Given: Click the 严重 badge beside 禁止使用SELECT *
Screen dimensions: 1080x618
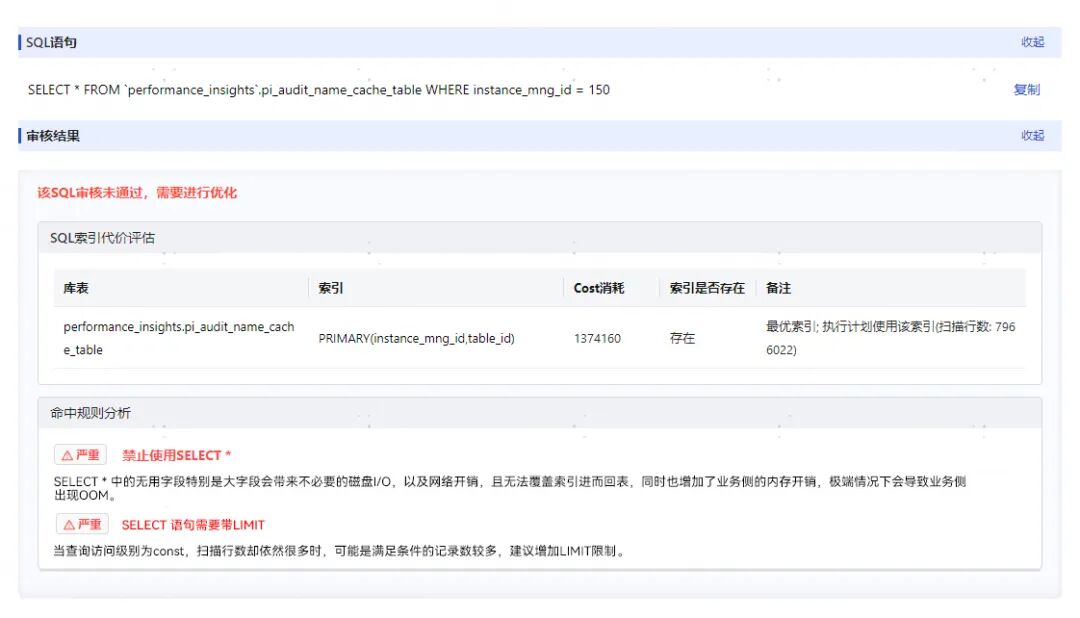Looking at the screenshot, I should pos(81,455).
